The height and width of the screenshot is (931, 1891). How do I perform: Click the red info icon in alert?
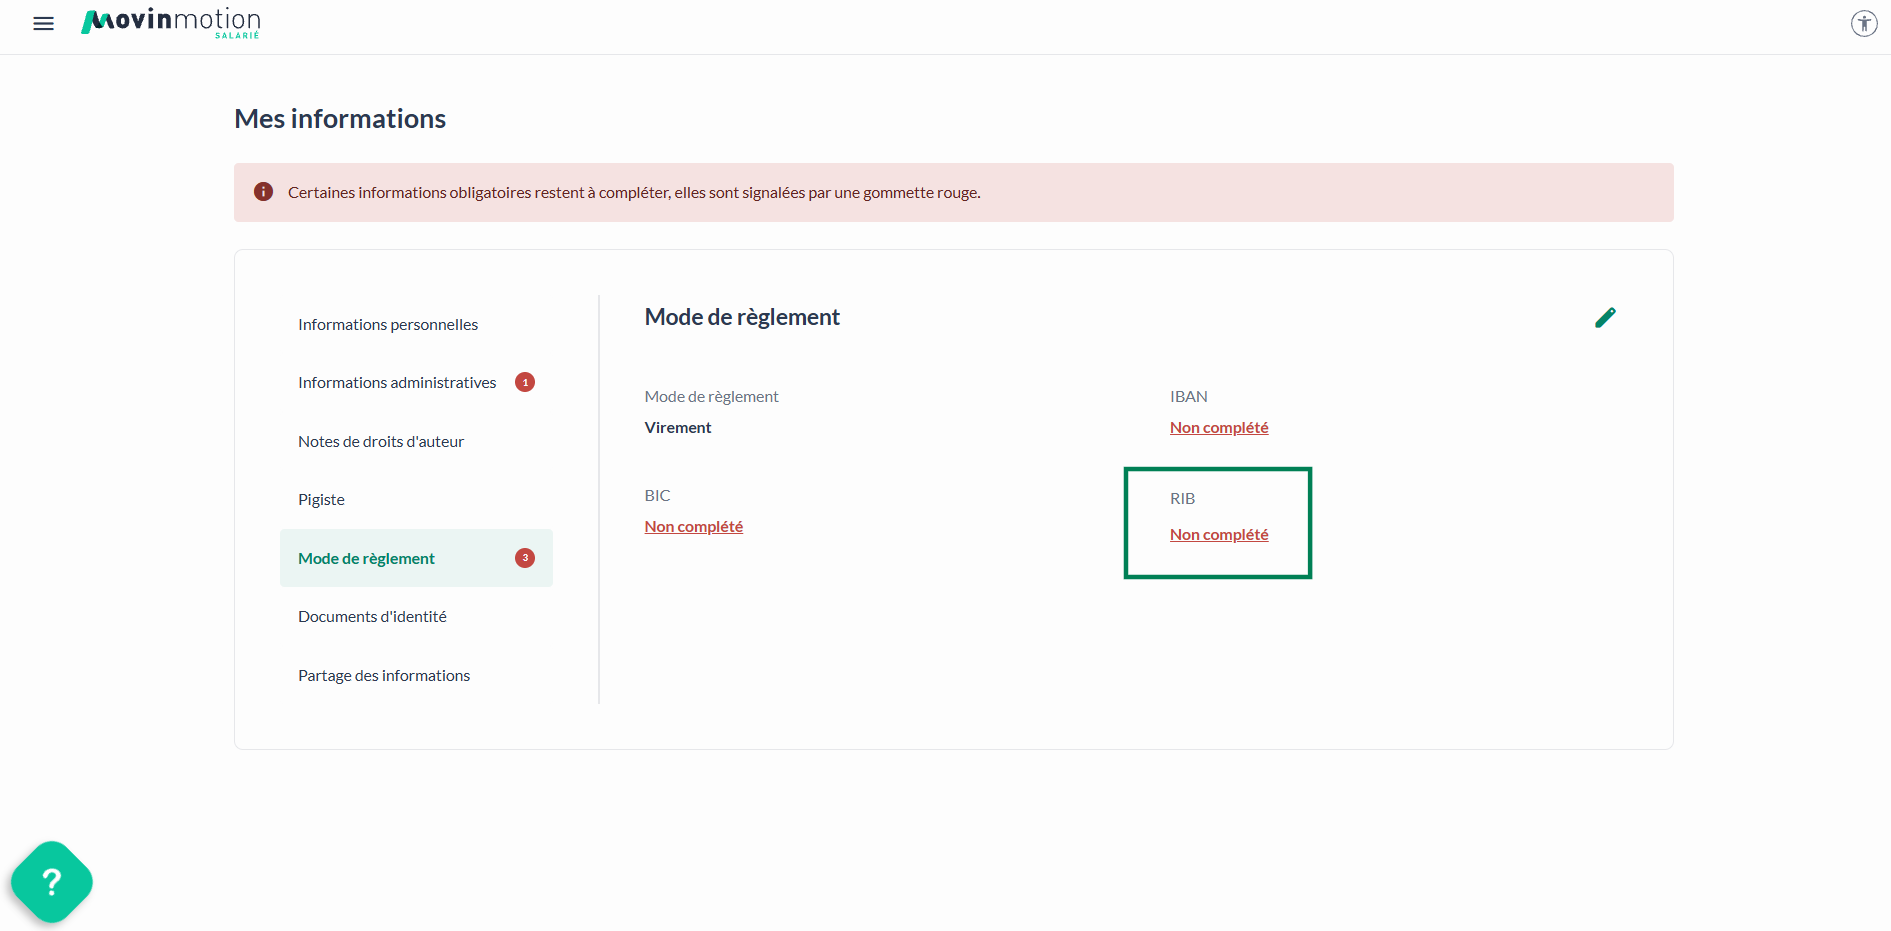pyautogui.click(x=263, y=192)
